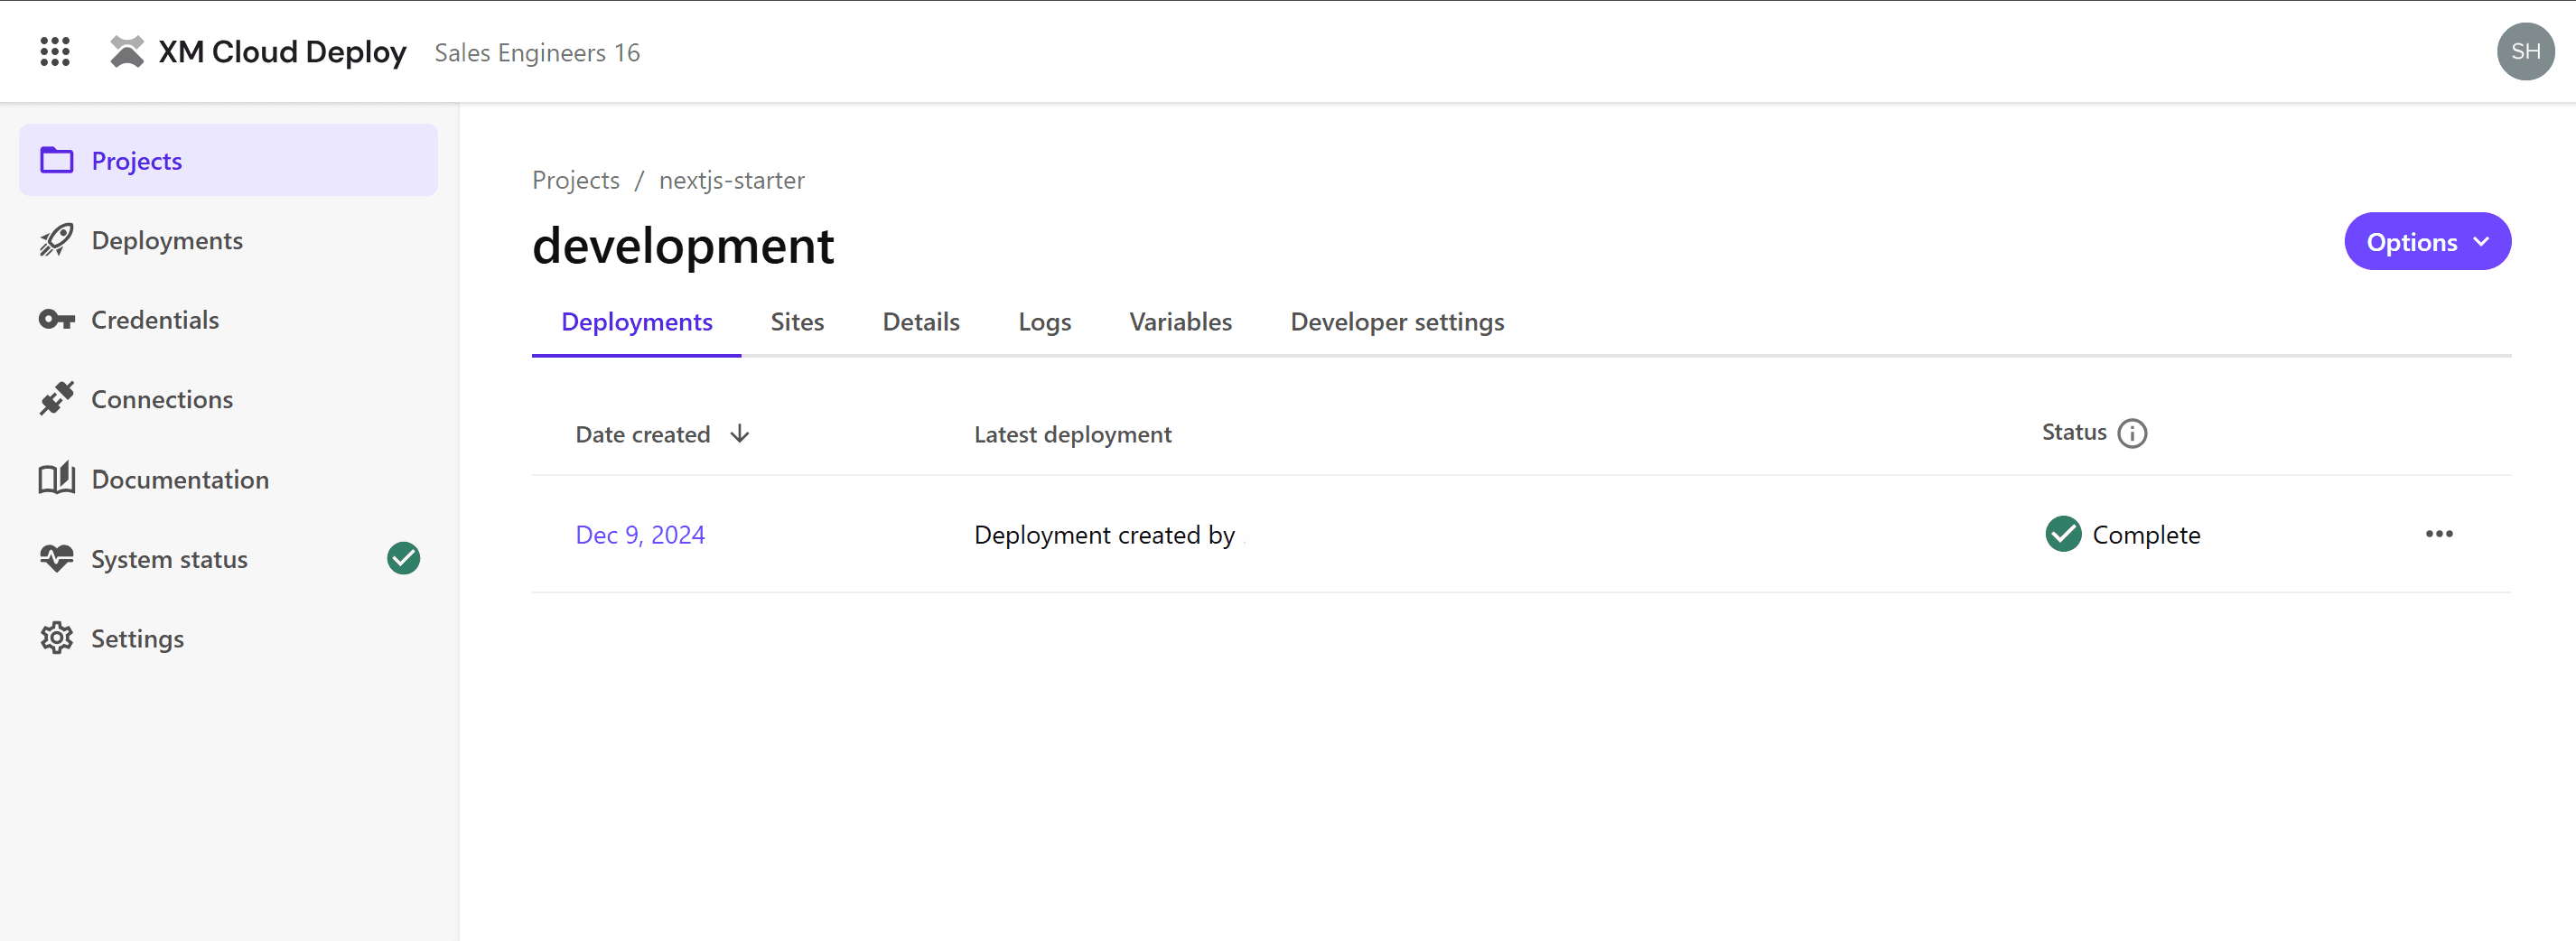Open the Developer settings tab
Screen dimensions: 2576x941
tap(1396, 322)
